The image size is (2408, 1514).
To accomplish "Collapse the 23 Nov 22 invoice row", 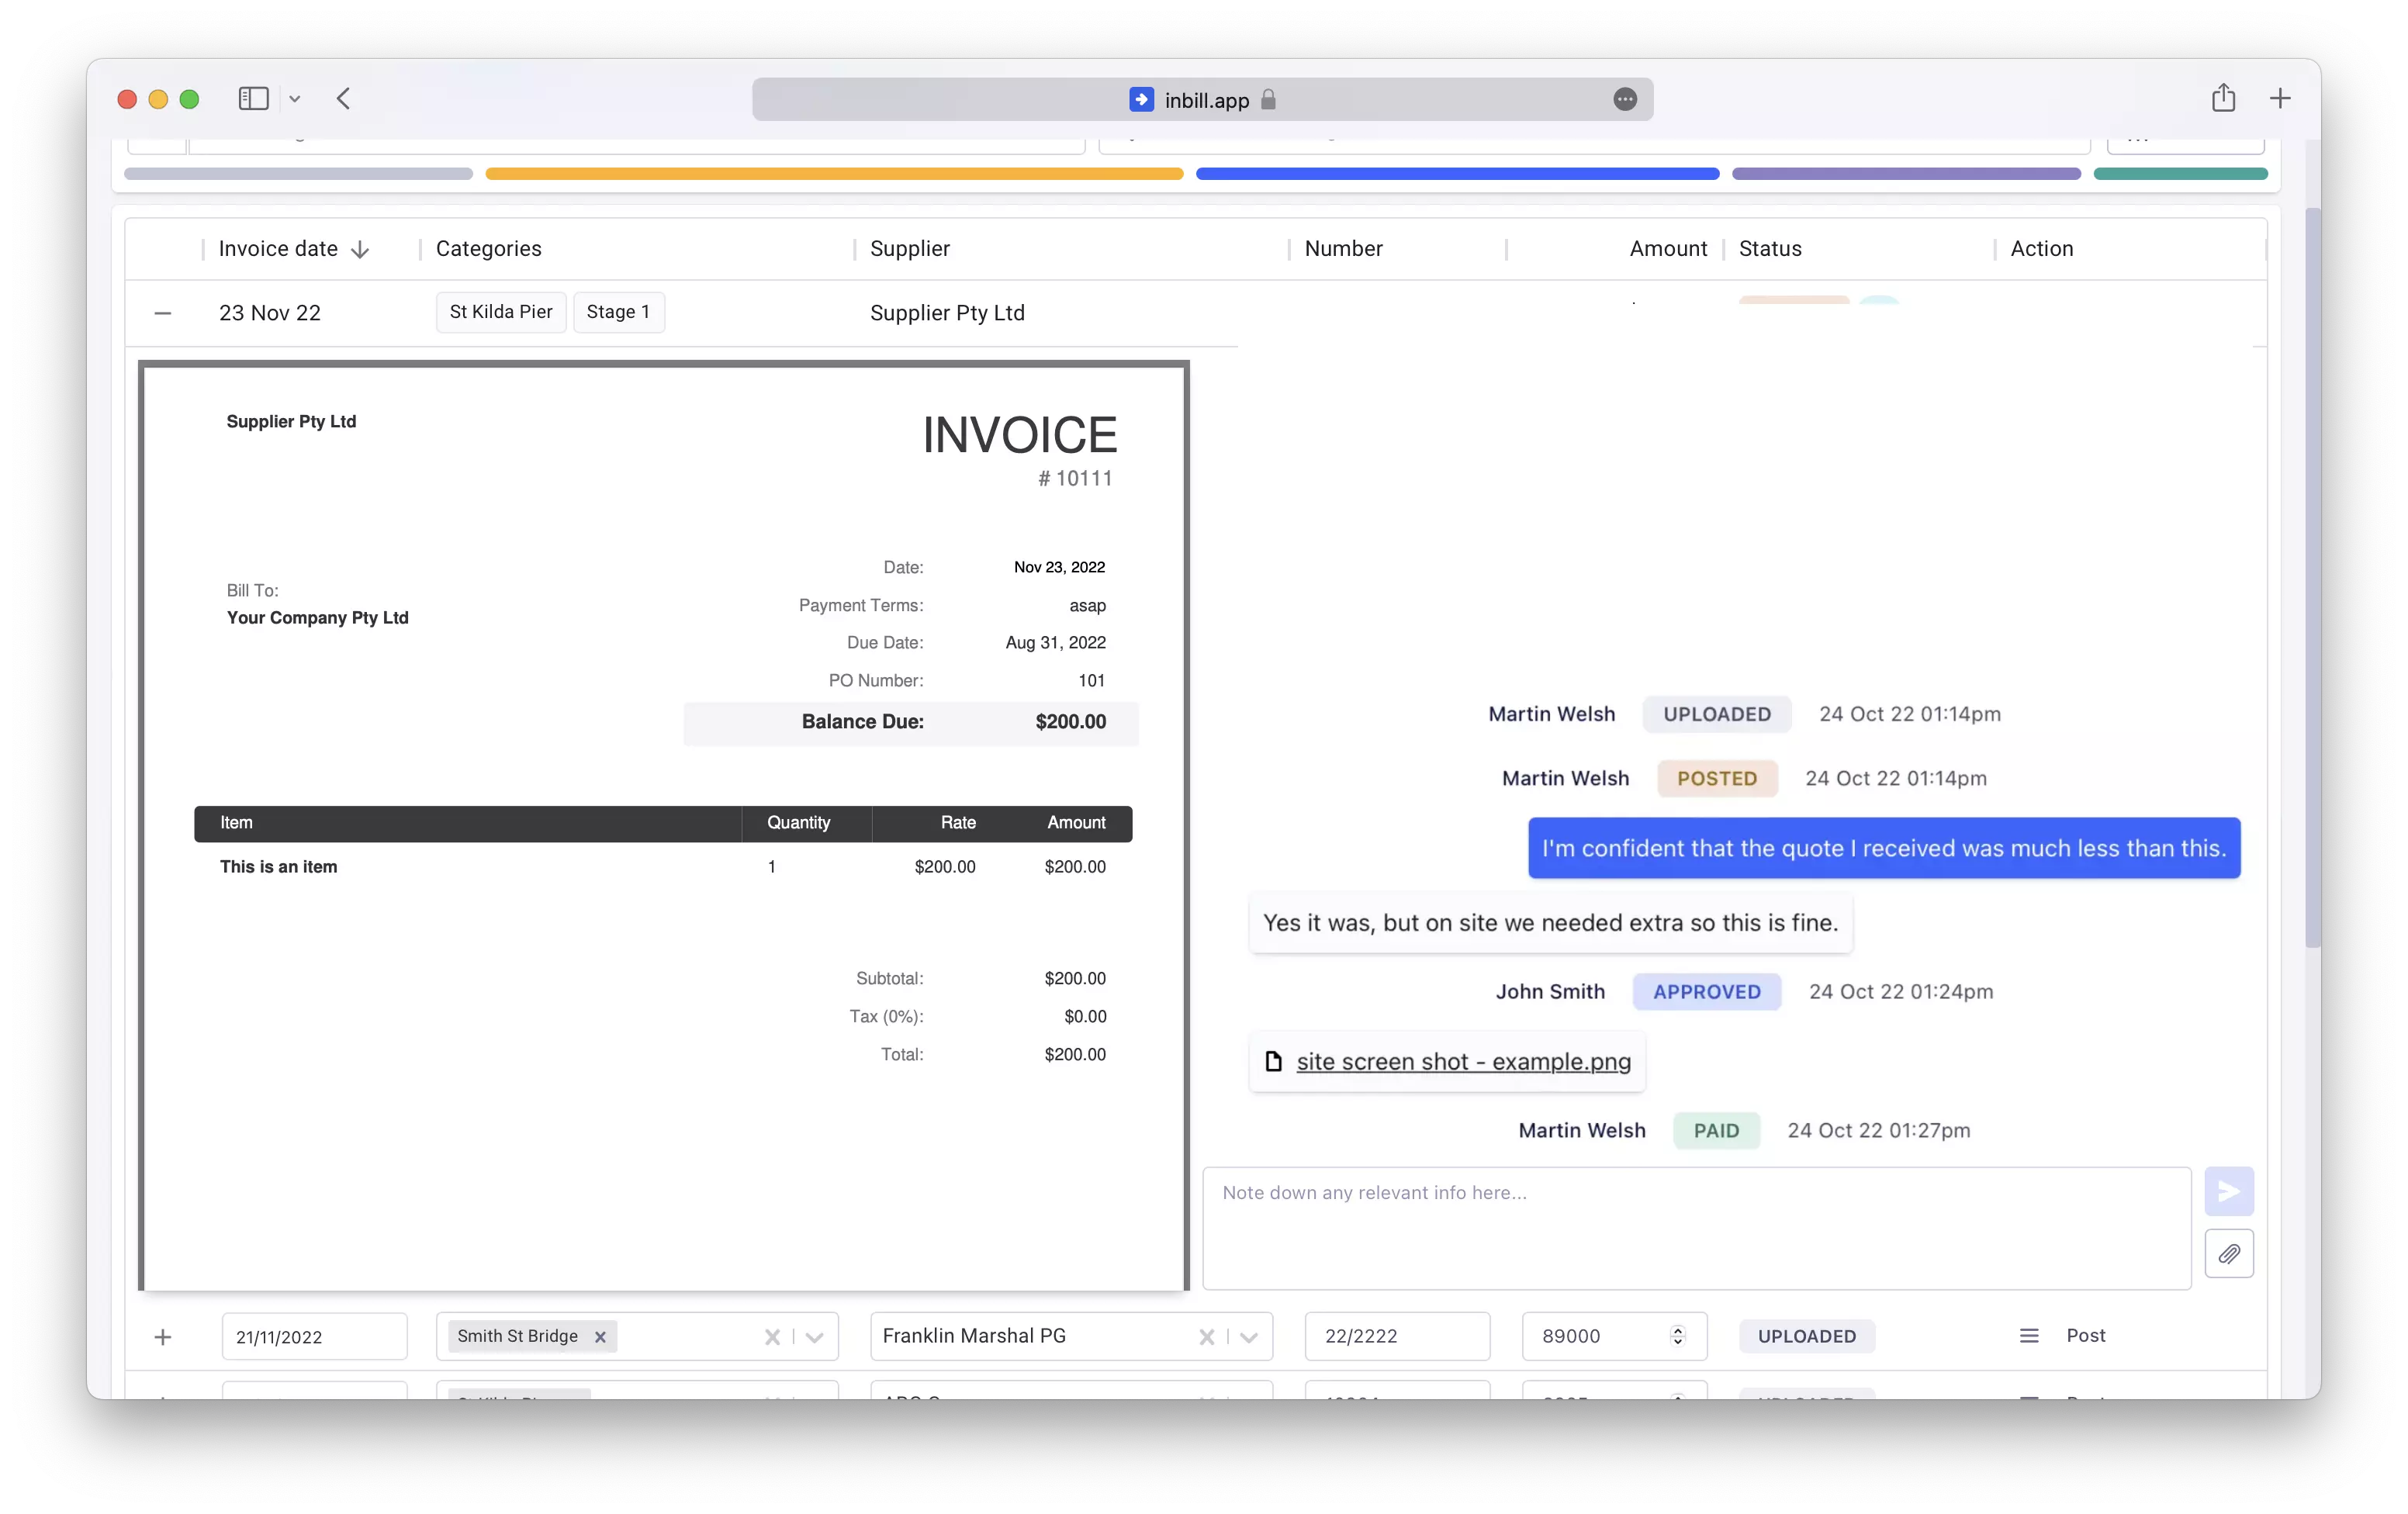I will pos(163,313).
